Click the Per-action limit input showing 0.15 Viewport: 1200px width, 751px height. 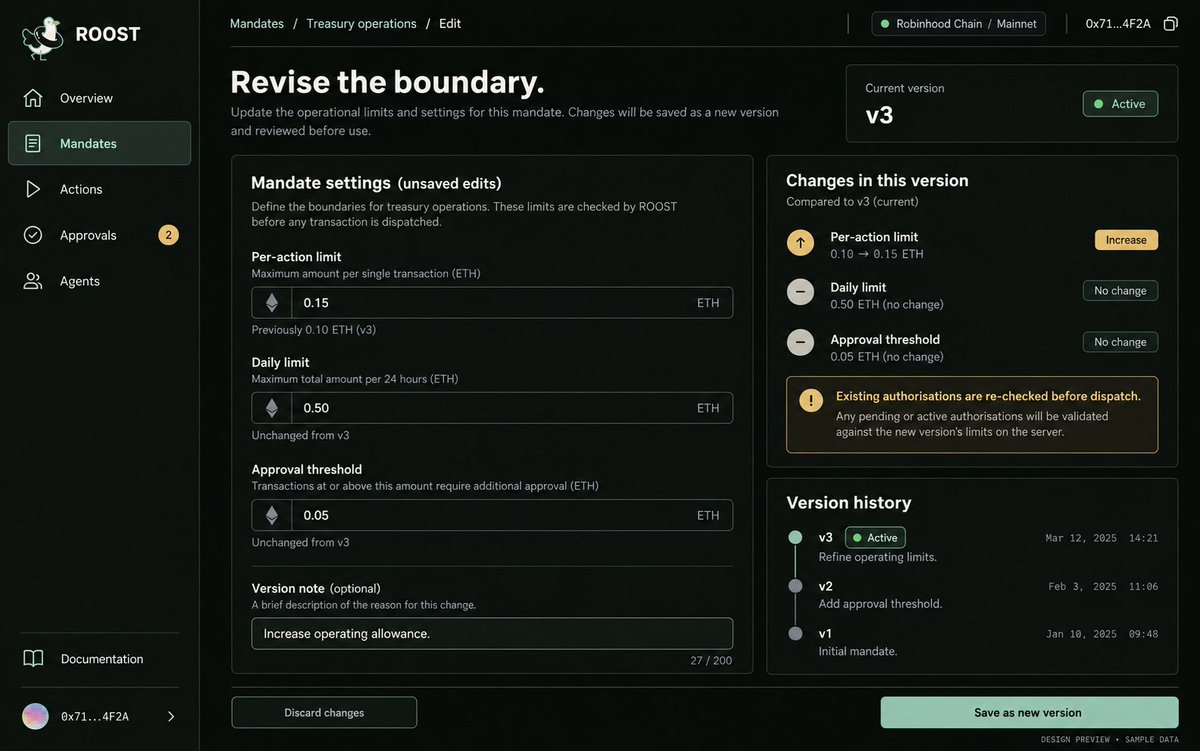(x=492, y=303)
